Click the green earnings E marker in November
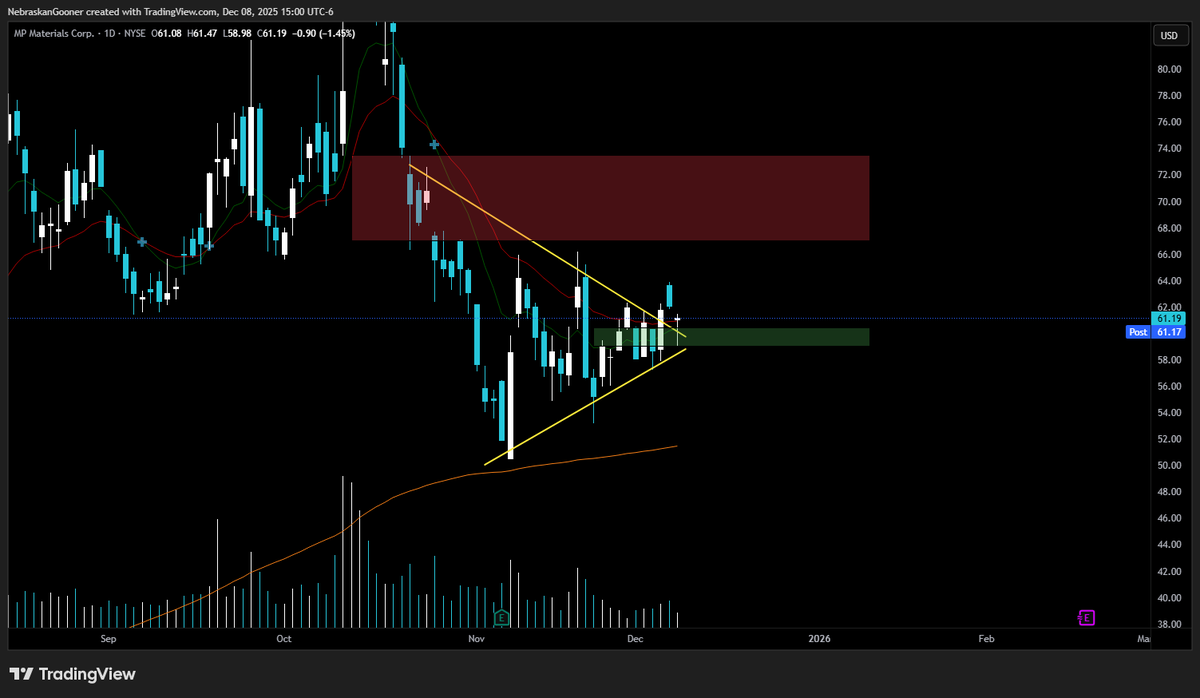 [502, 617]
